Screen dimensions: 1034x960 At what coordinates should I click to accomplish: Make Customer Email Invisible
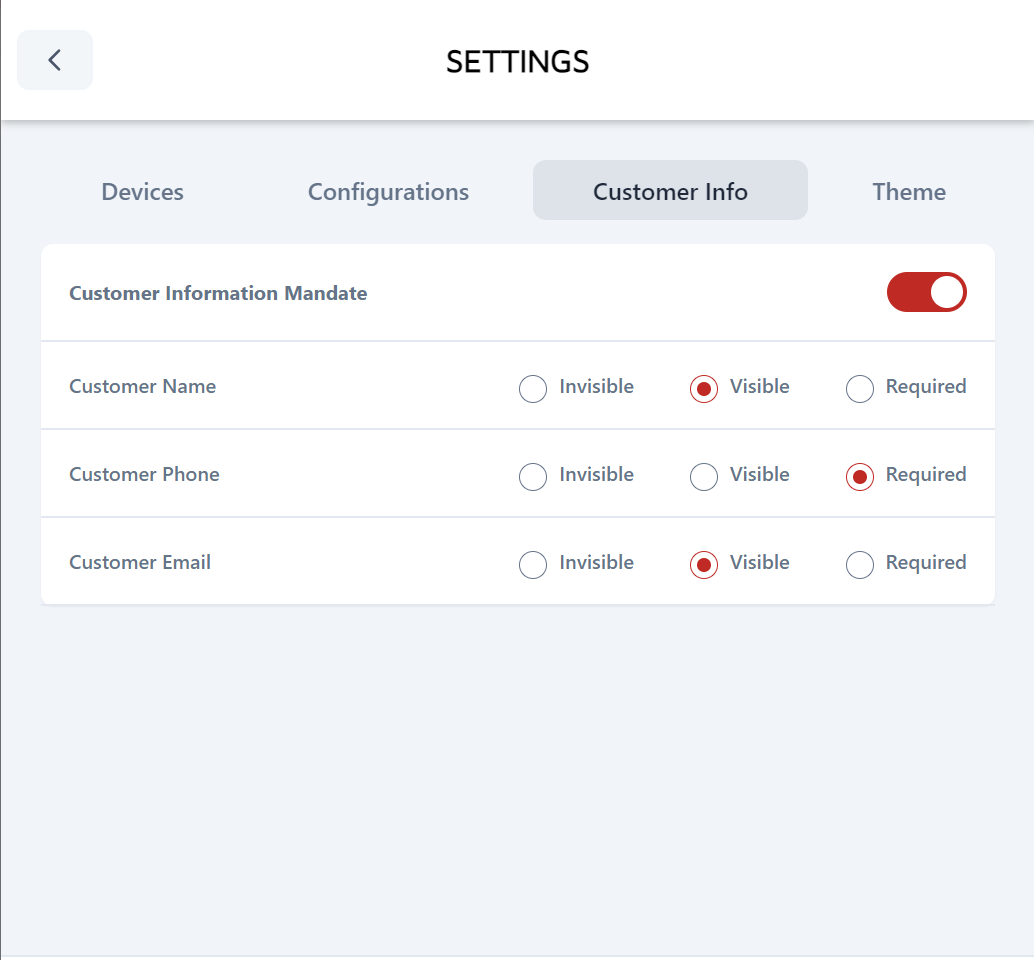pos(534,564)
